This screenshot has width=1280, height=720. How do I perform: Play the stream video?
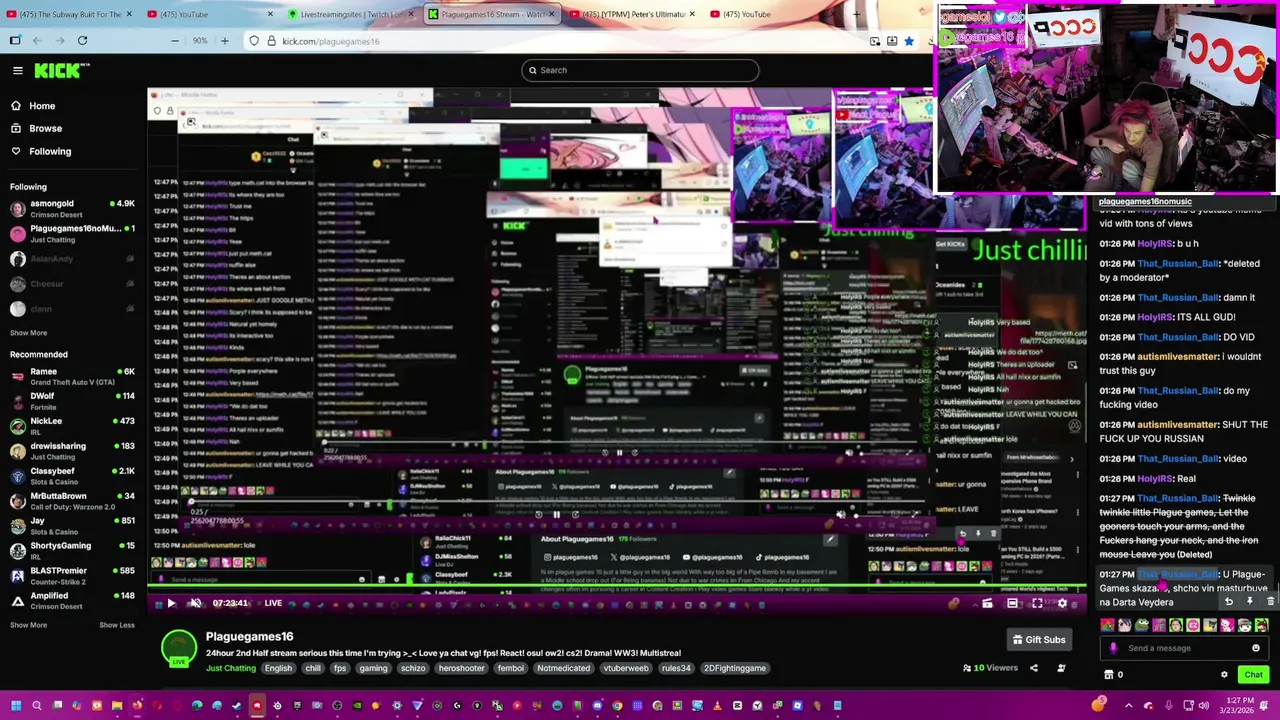click(171, 603)
